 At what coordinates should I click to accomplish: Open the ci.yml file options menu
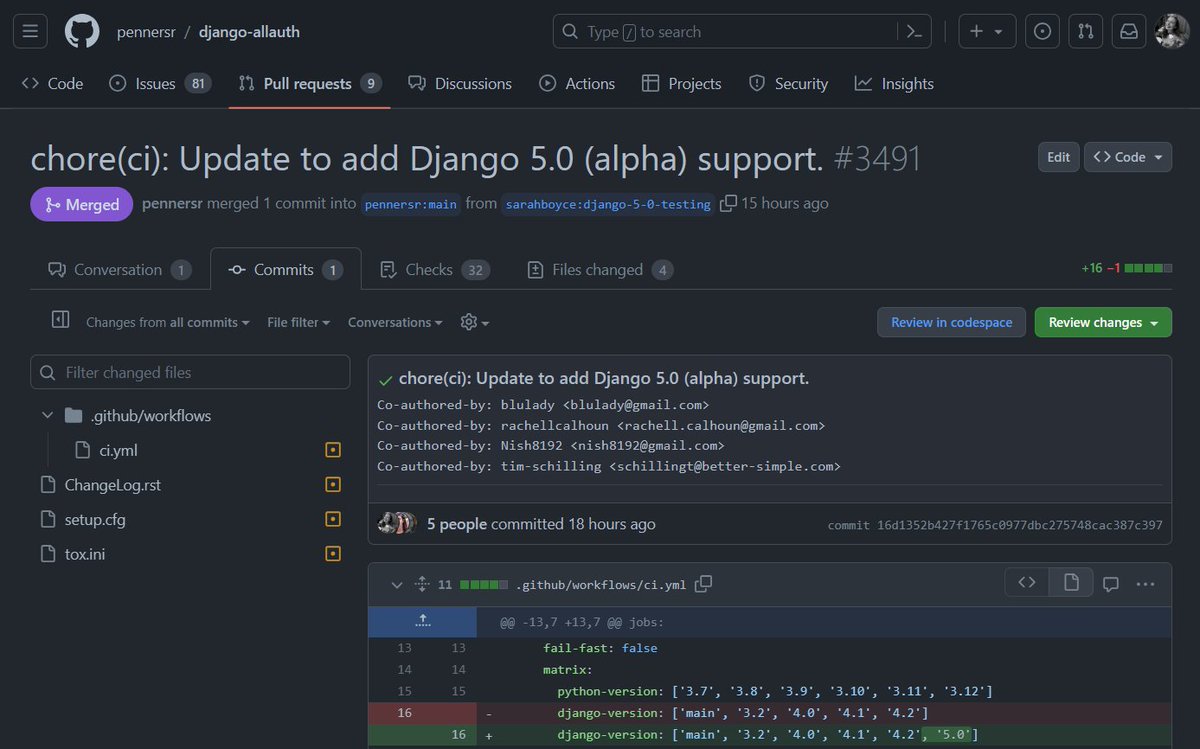[x=1146, y=584]
